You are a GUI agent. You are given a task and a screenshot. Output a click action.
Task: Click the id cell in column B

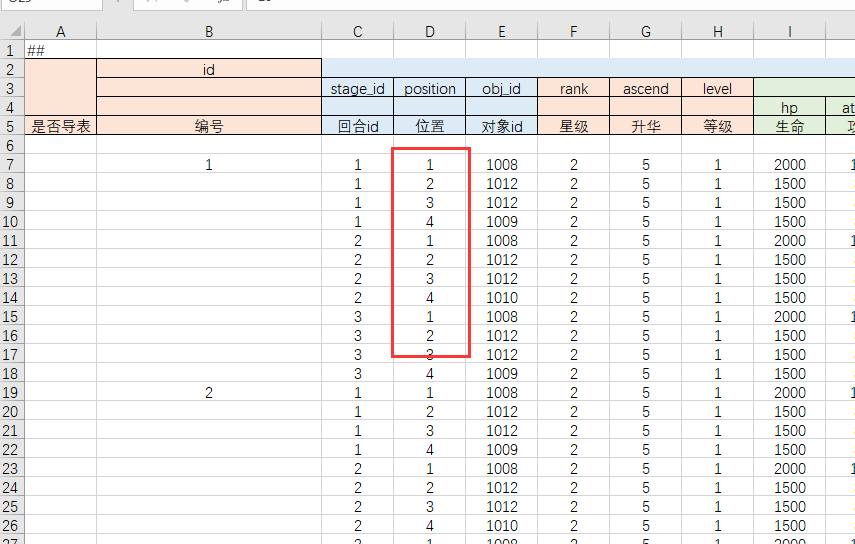tap(209, 69)
